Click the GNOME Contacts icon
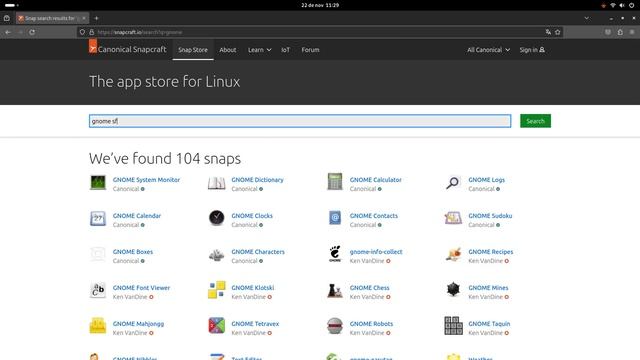The height and width of the screenshot is (360, 640). tap(335, 218)
